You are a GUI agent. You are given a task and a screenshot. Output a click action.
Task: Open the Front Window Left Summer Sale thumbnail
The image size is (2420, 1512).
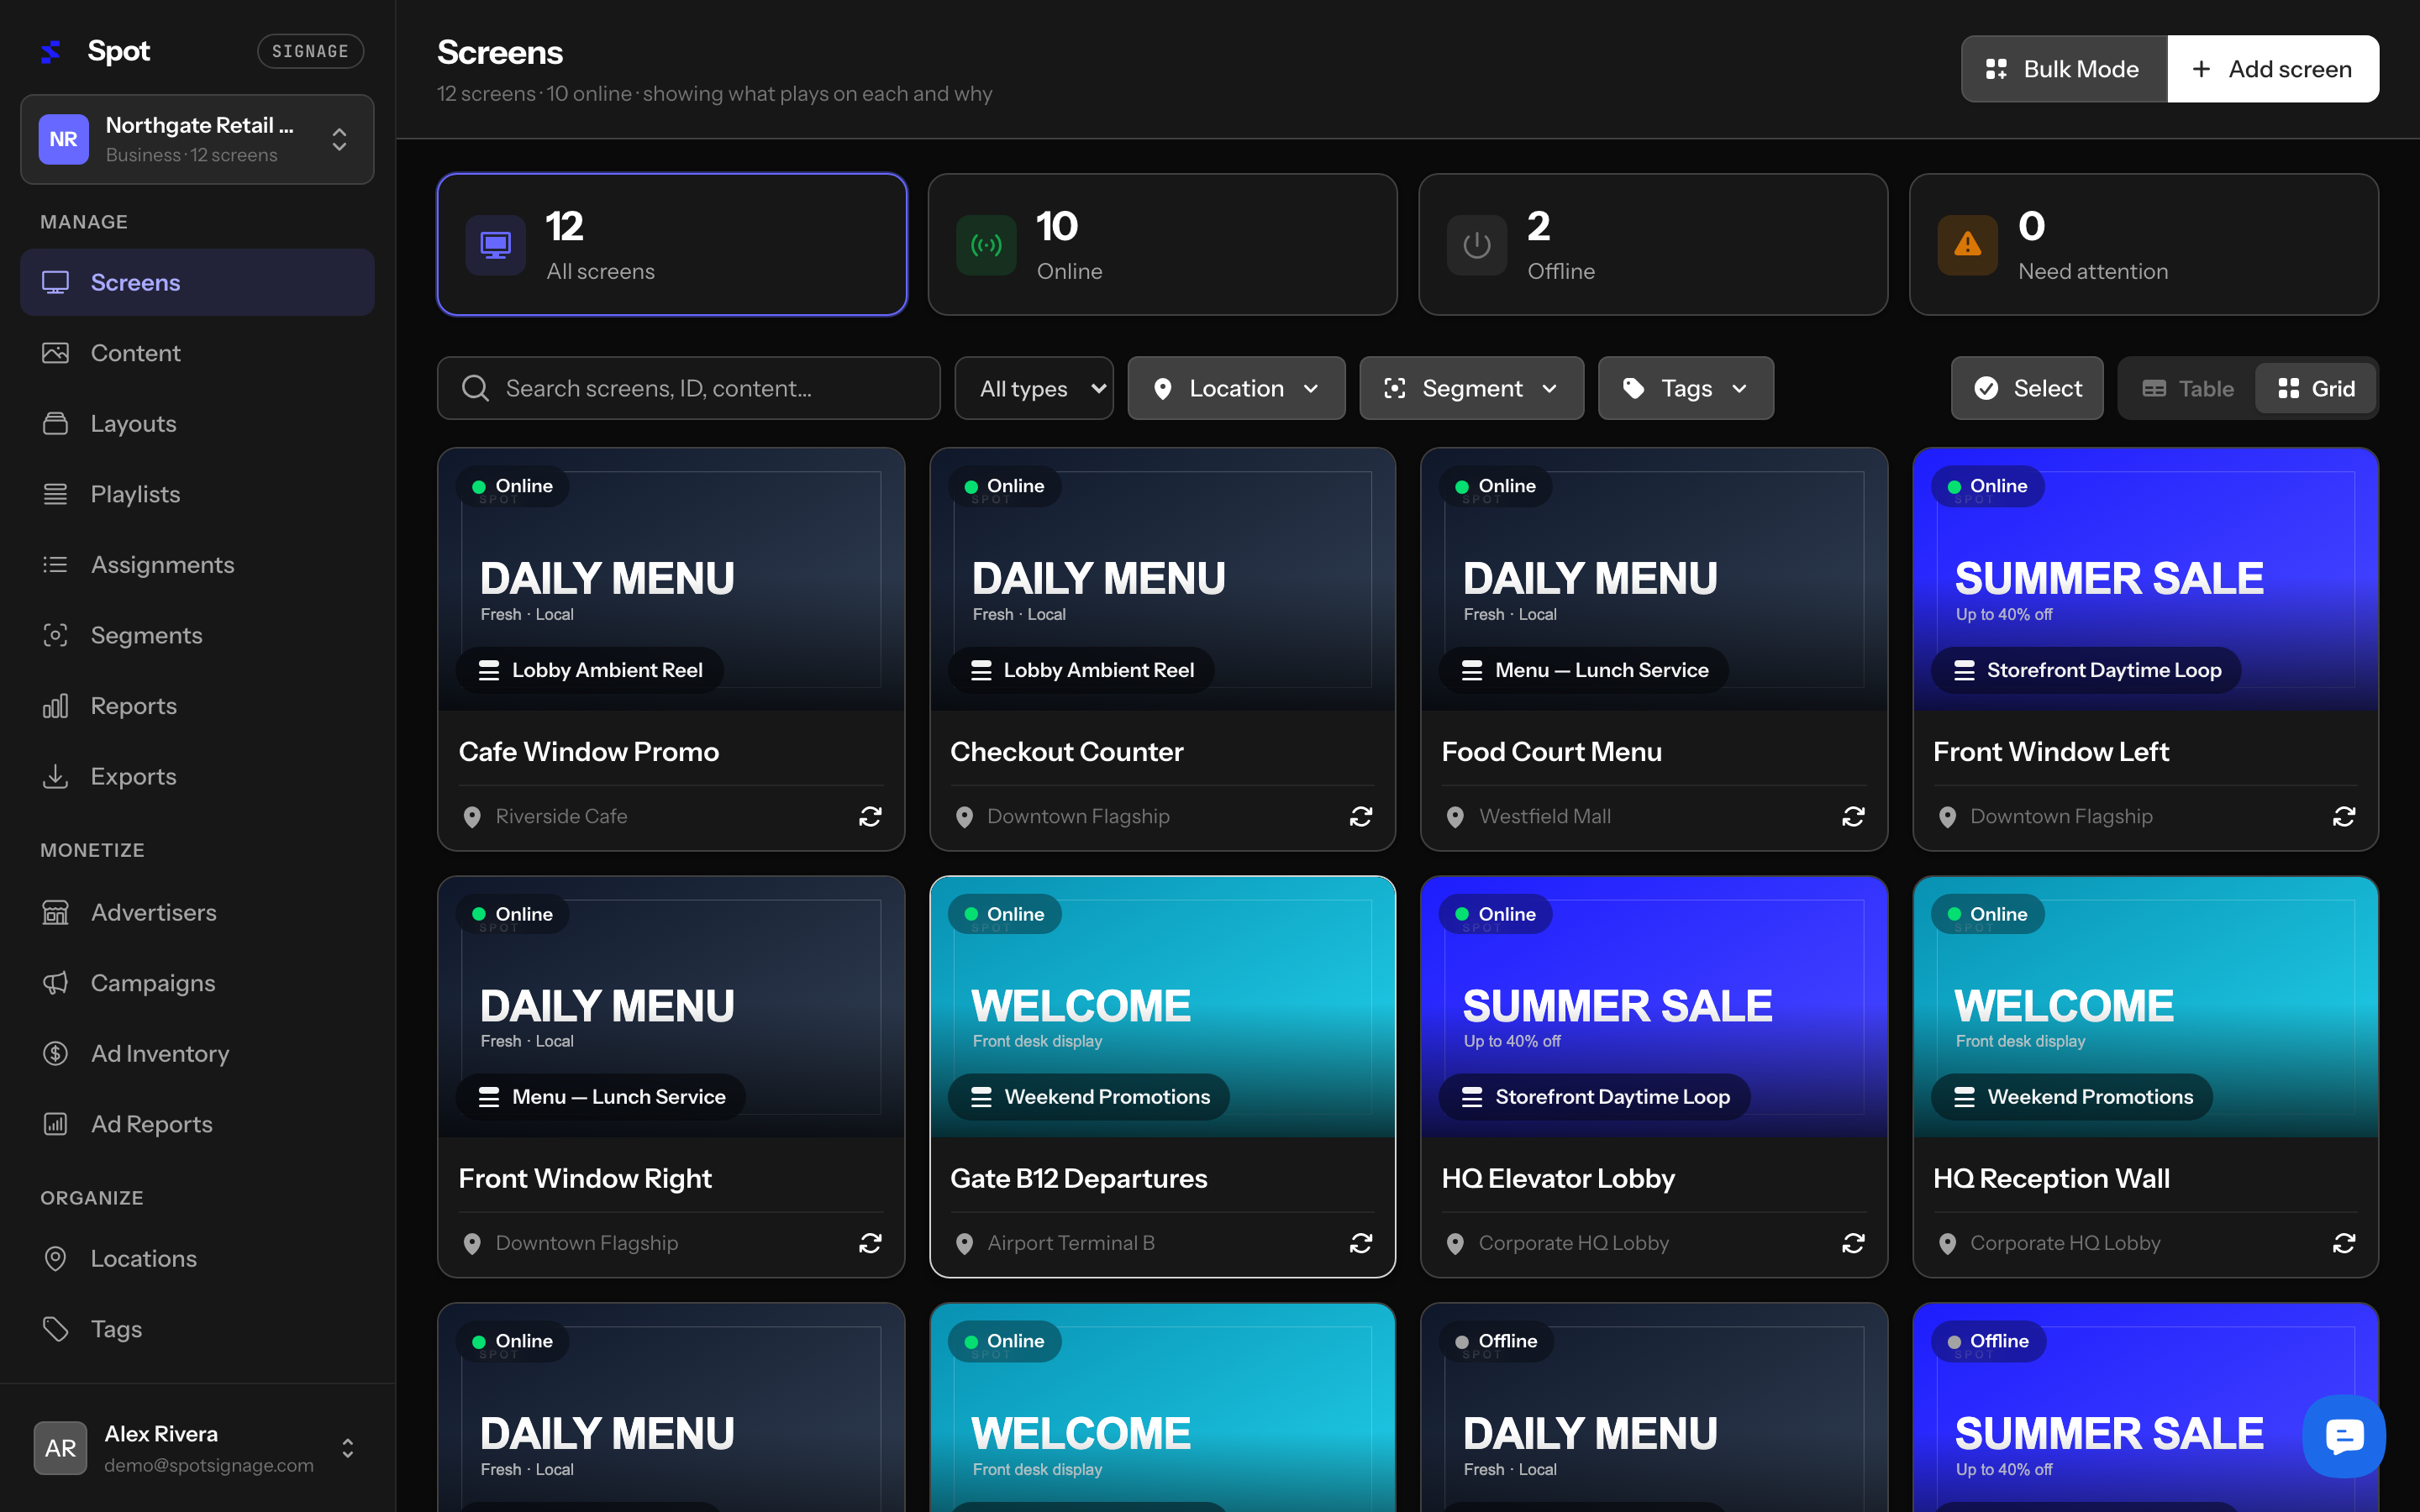coord(2145,579)
